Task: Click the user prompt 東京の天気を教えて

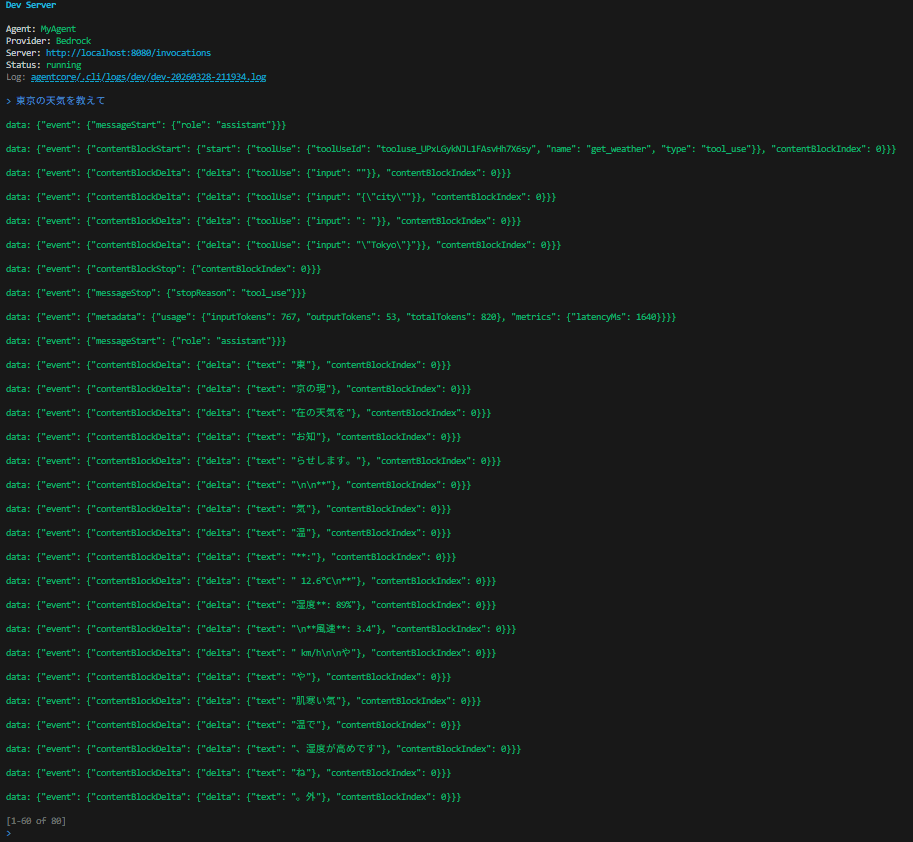Action: (60, 101)
